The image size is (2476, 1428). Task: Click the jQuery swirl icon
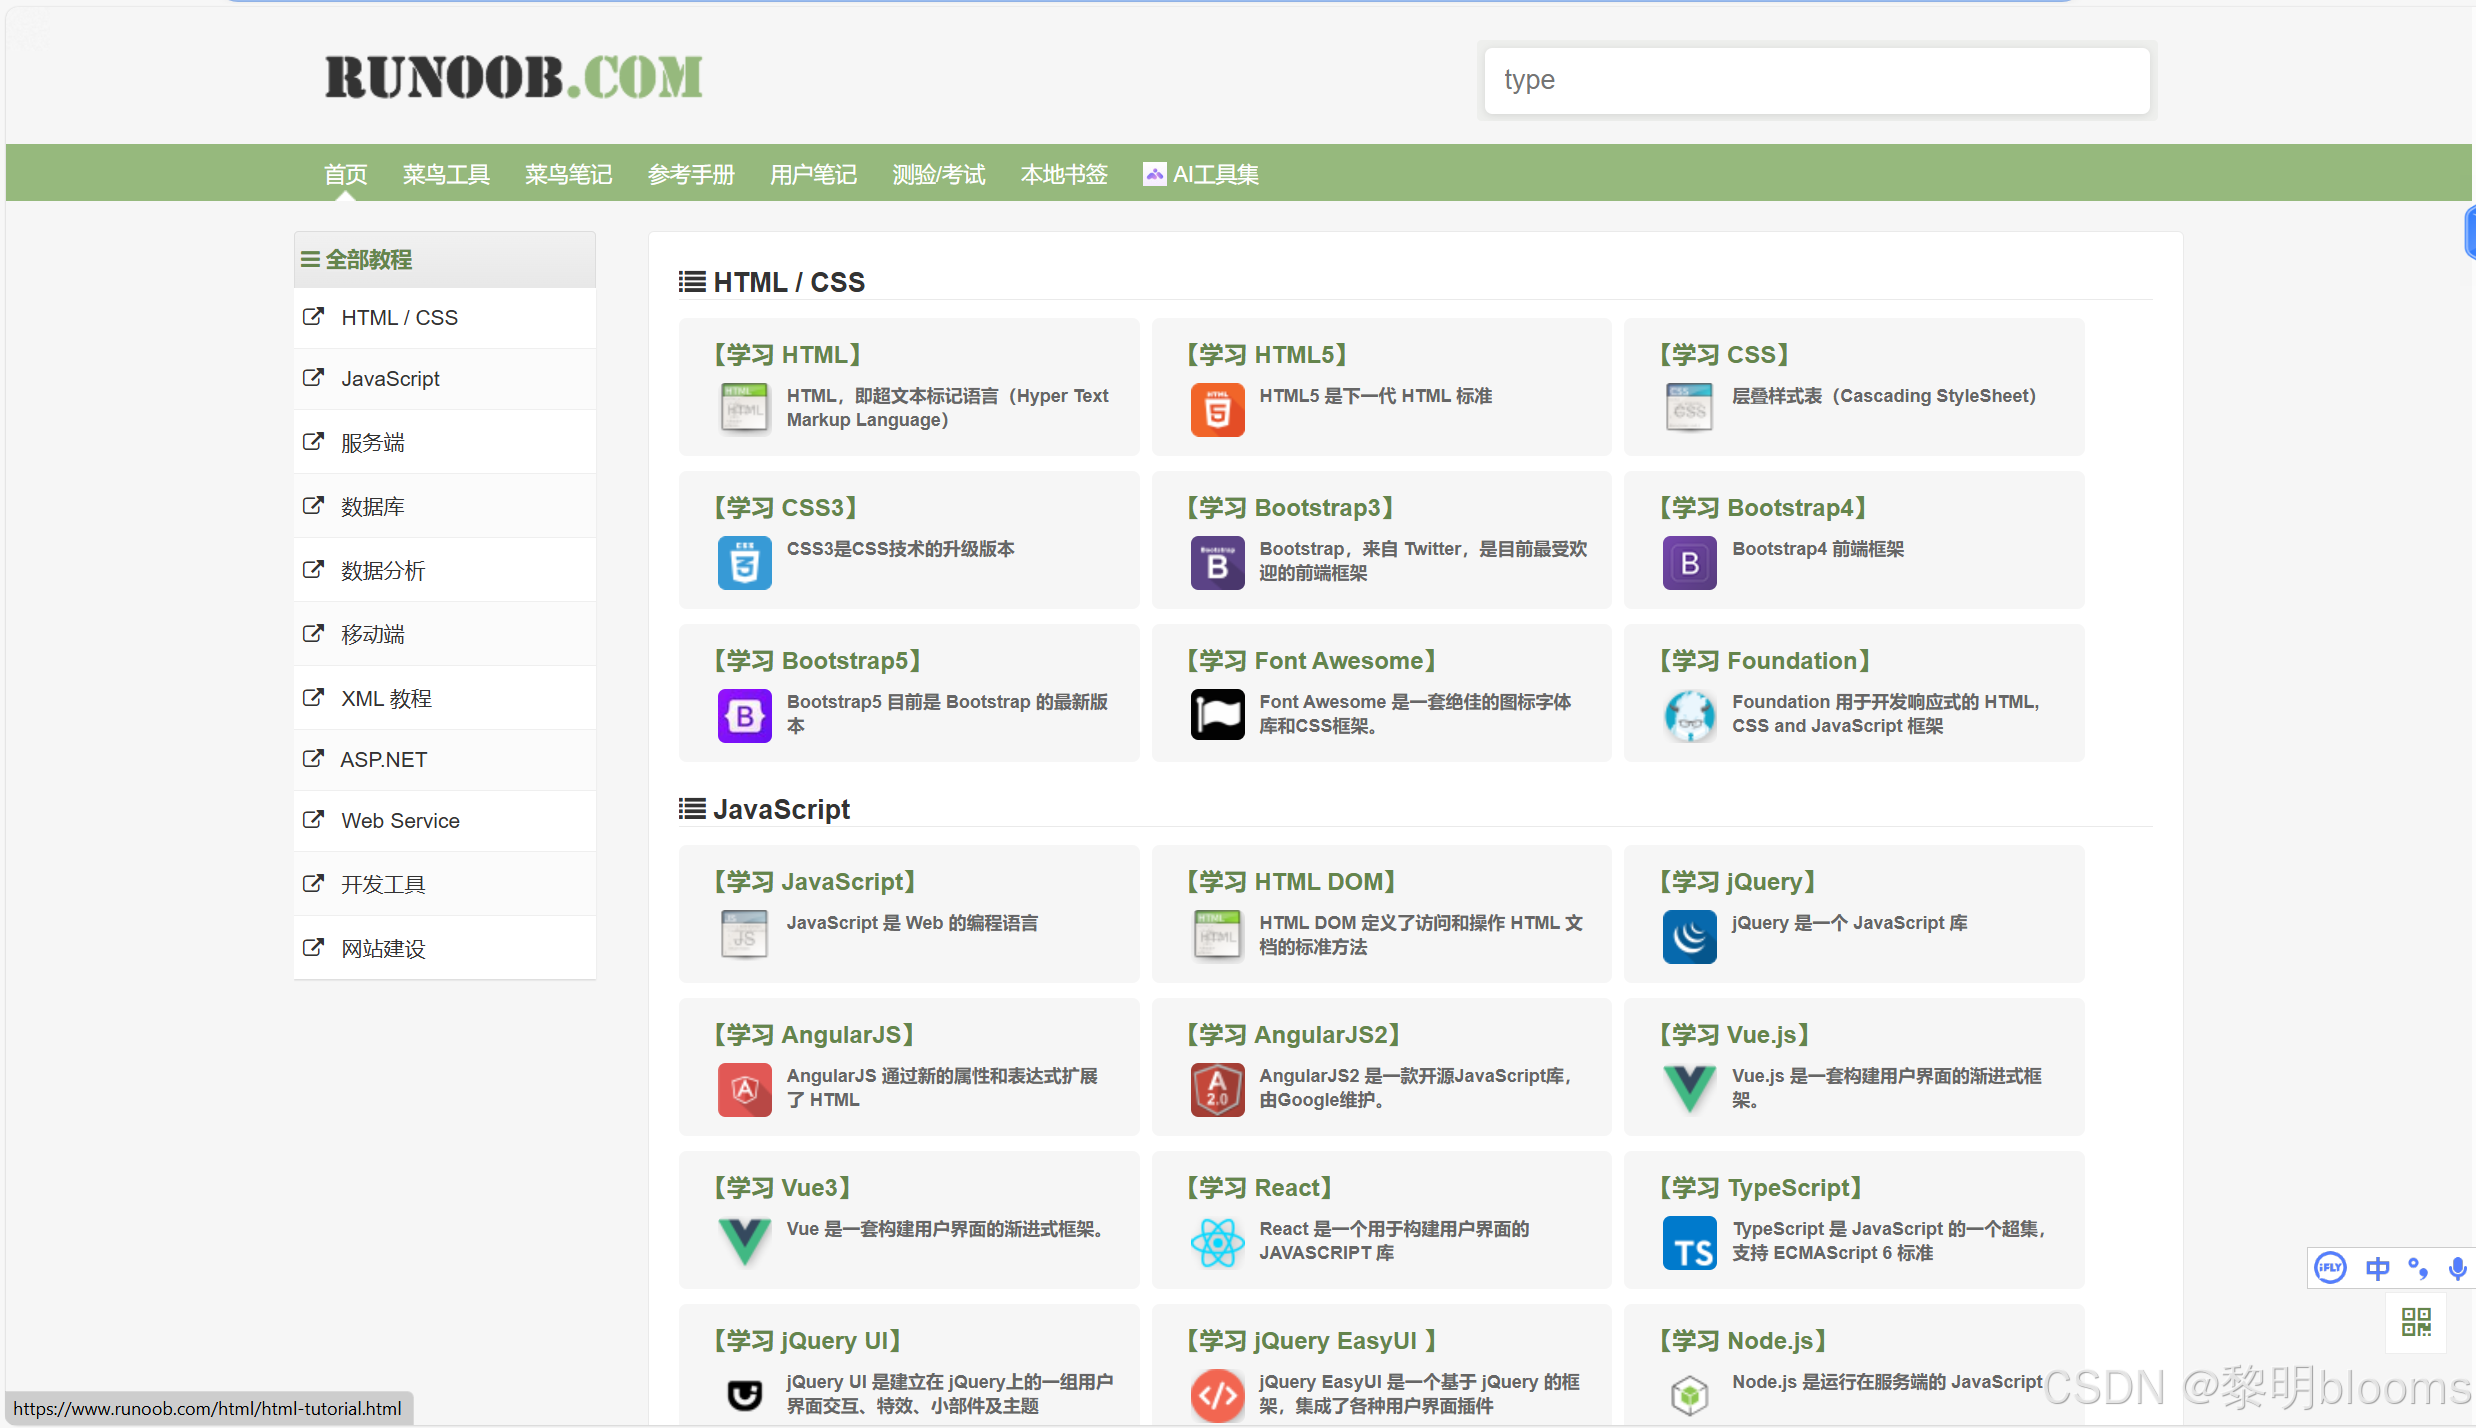pyautogui.click(x=1689, y=936)
